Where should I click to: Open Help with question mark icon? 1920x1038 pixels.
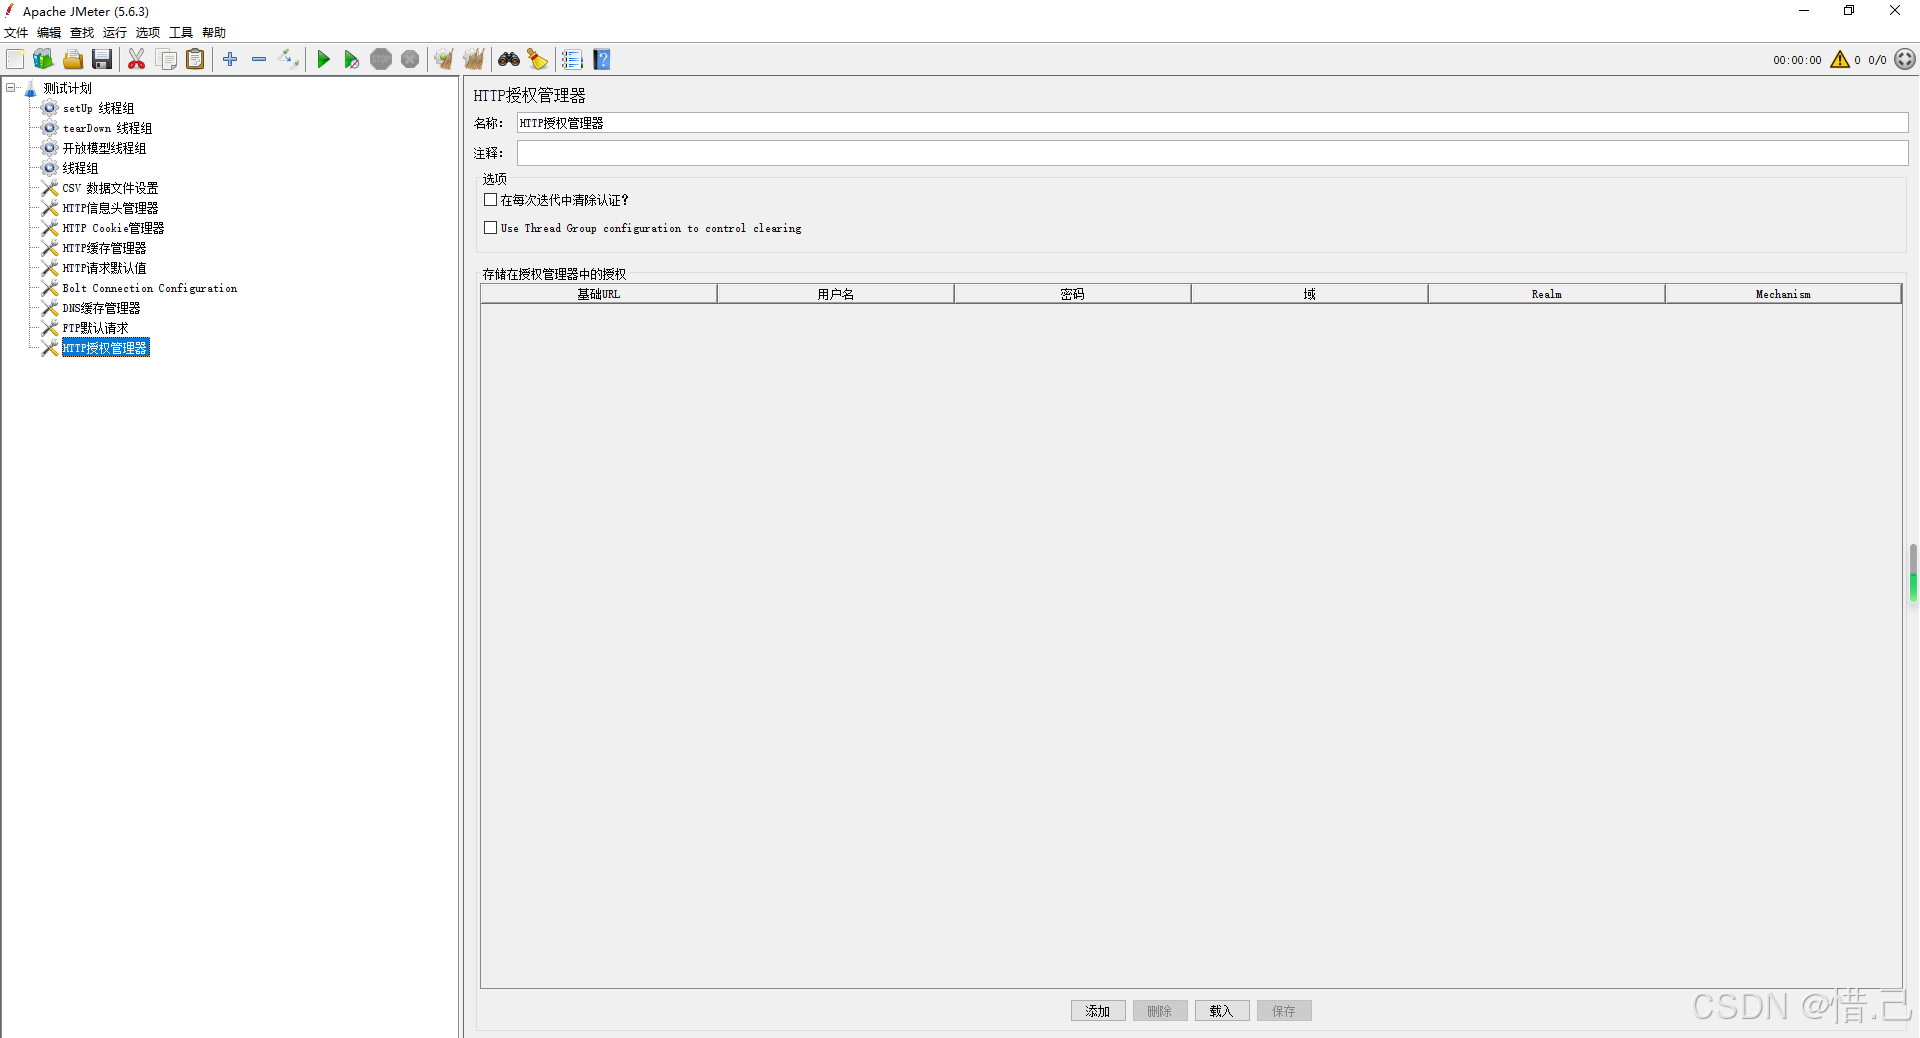coord(602,60)
